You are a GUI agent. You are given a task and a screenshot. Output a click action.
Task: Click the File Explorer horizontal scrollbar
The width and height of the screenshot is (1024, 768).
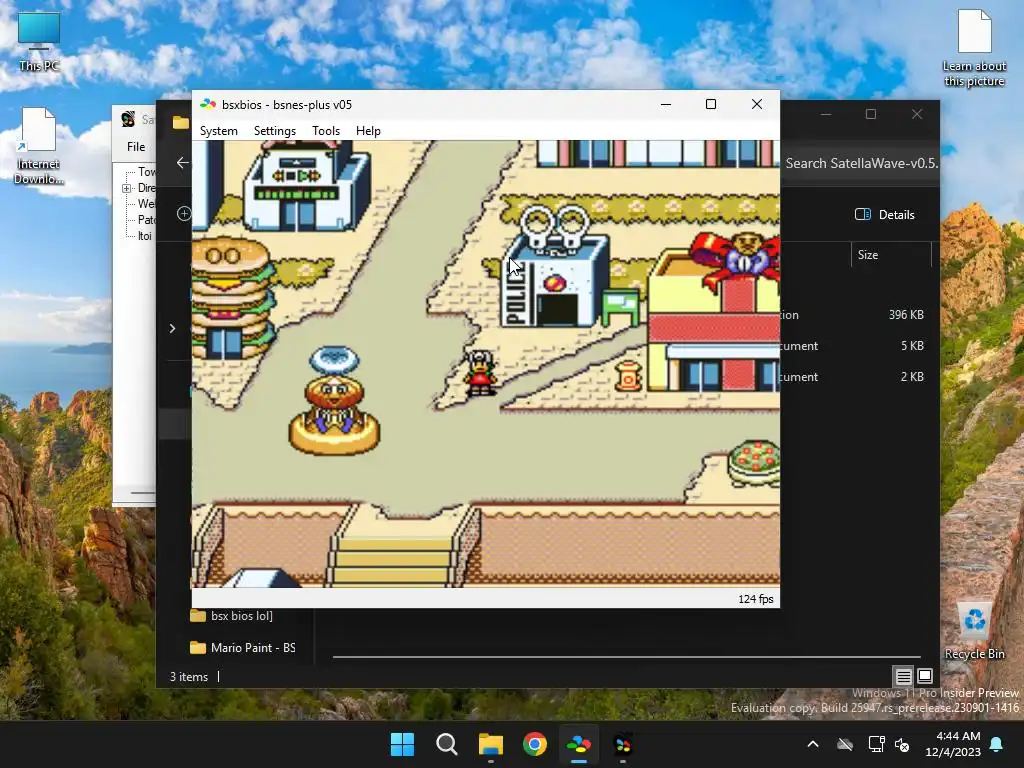626,656
